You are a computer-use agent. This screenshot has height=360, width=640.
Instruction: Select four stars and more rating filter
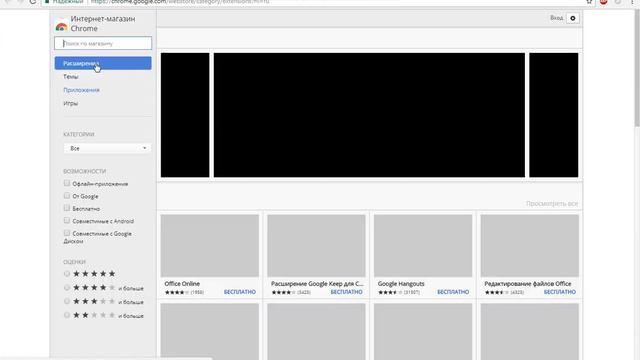point(67,287)
